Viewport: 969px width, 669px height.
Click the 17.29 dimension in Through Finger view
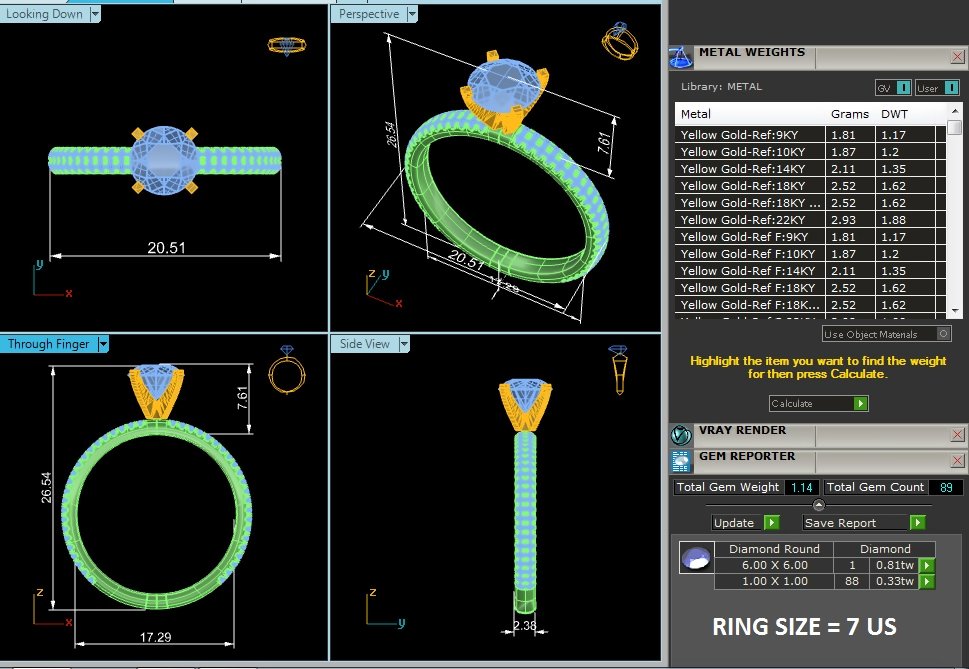155,637
